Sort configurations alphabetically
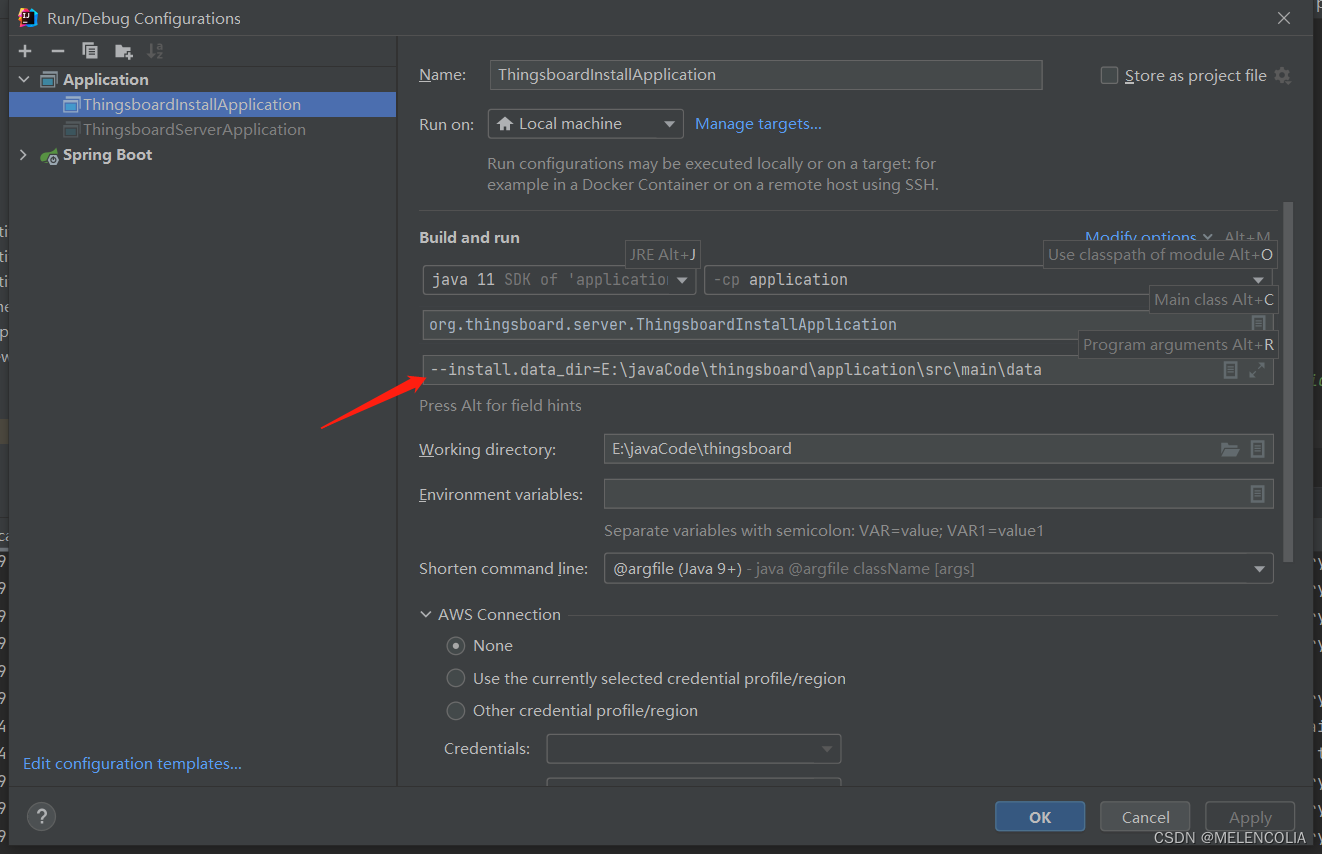1322x854 pixels. pyautogui.click(x=155, y=51)
